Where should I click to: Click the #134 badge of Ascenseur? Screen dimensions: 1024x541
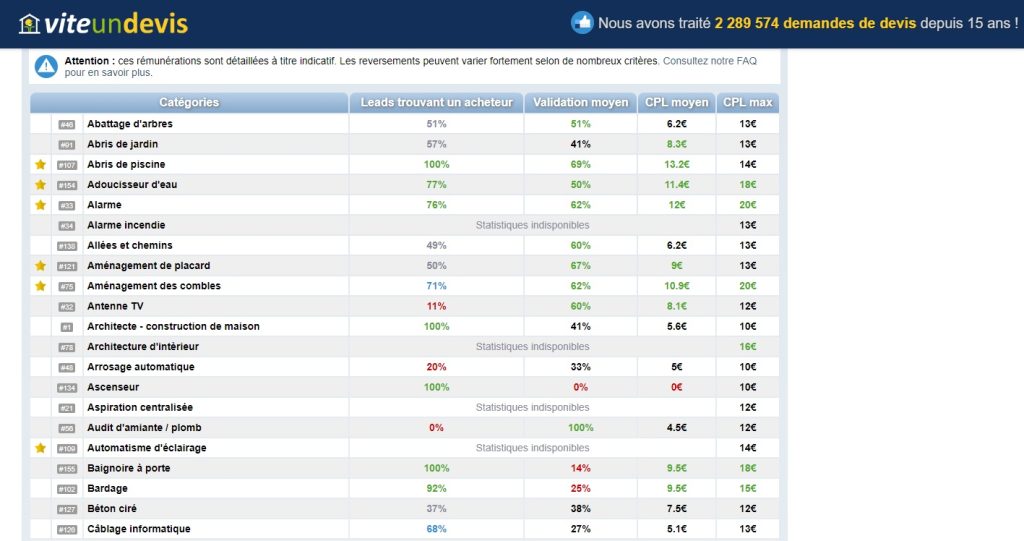point(67,387)
